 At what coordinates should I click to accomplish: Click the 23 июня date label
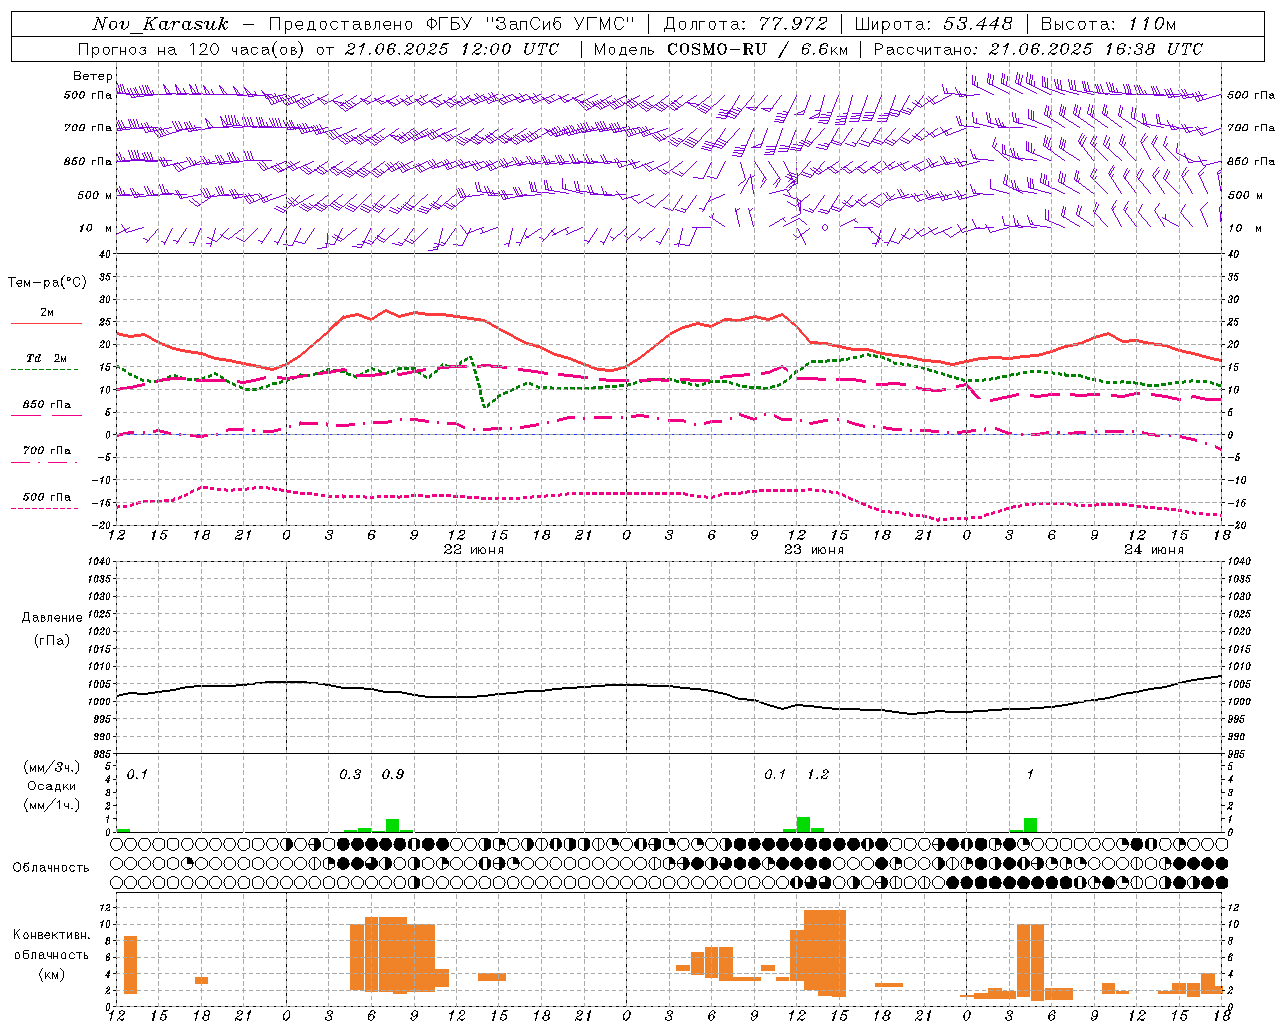(x=814, y=550)
